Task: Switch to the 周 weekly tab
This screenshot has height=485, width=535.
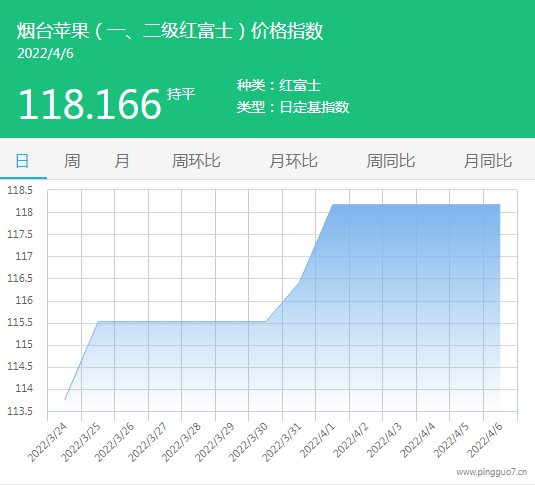Action: click(72, 161)
